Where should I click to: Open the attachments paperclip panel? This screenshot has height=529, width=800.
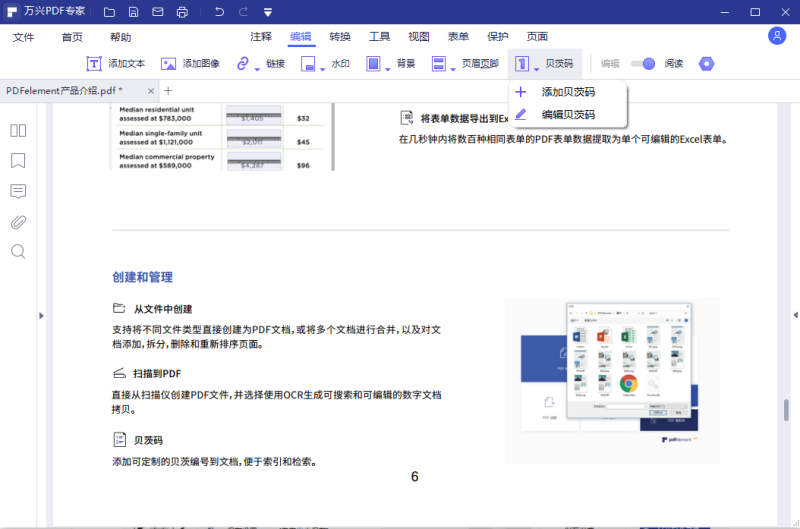(x=18, y=222)
